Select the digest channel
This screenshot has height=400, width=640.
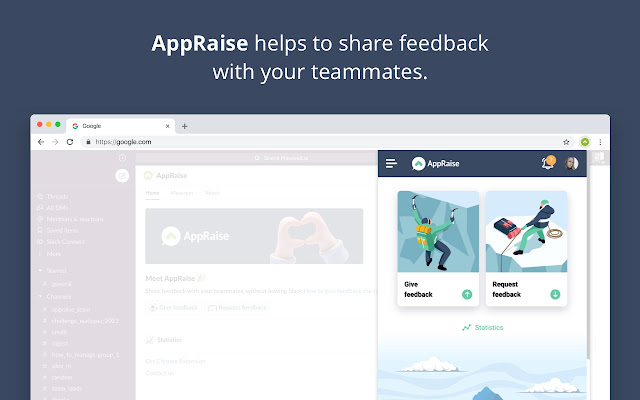(x=56, y=343)
